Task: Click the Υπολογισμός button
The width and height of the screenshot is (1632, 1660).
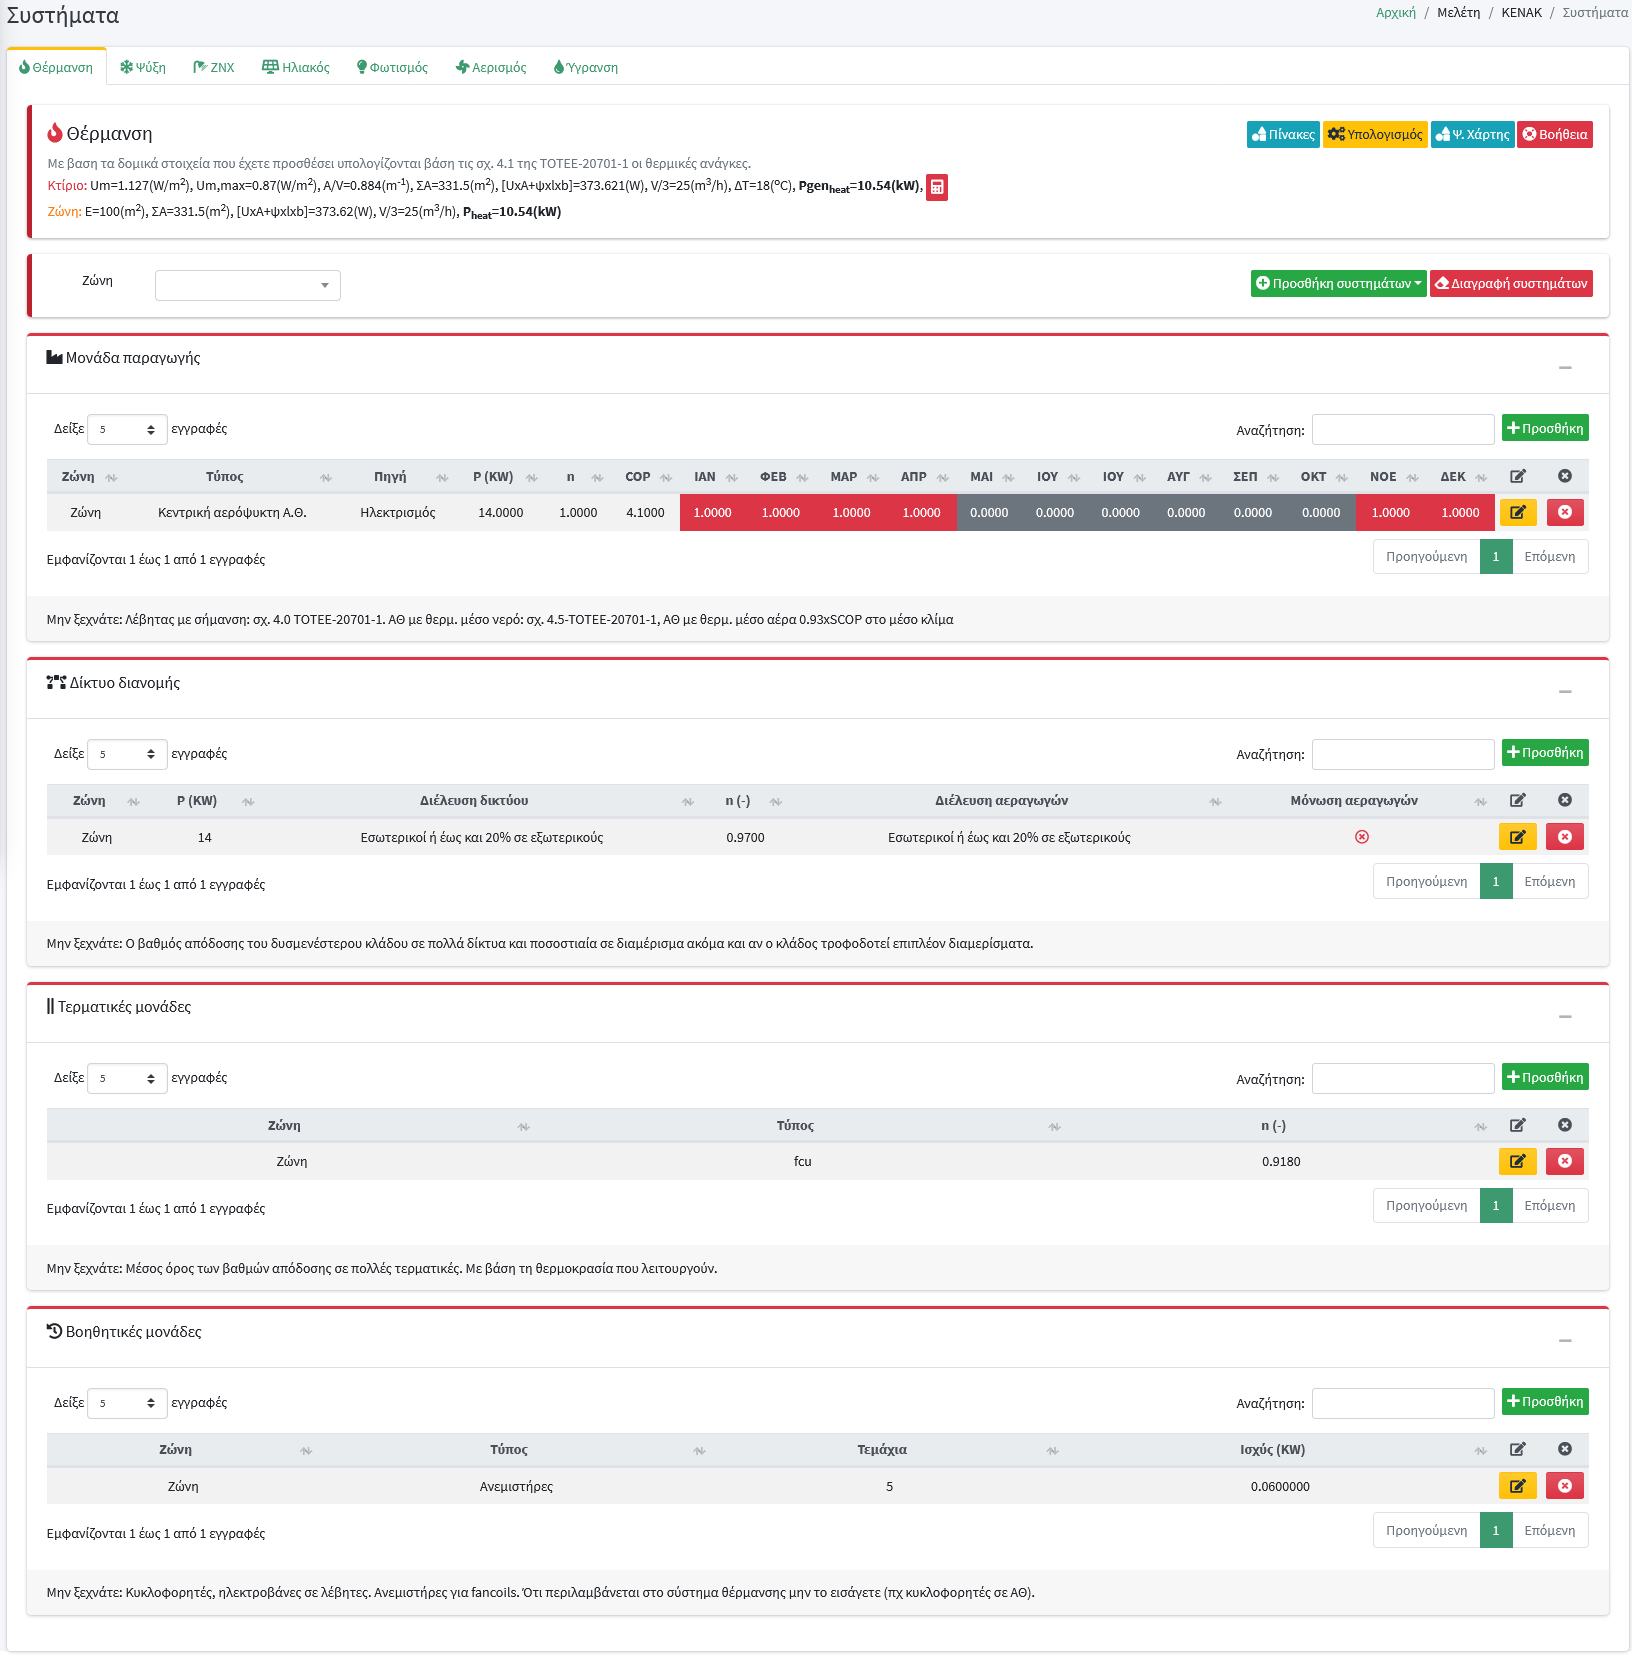Action: [x=1376, y=135]
